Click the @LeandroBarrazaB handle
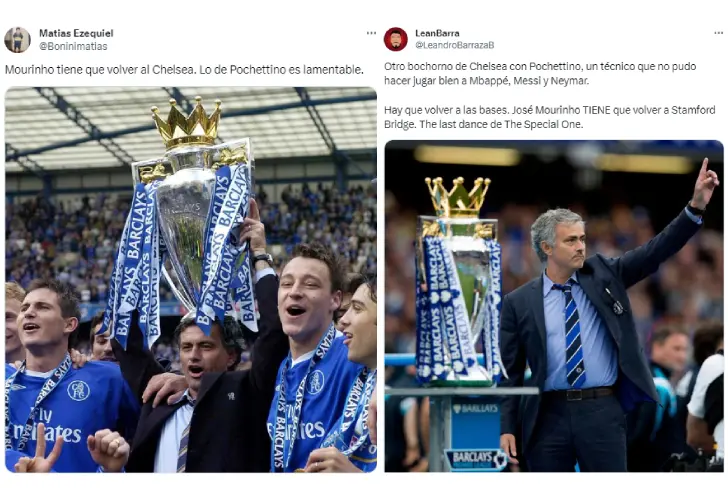This screenshot has width=728, height=488. [454, 45]
